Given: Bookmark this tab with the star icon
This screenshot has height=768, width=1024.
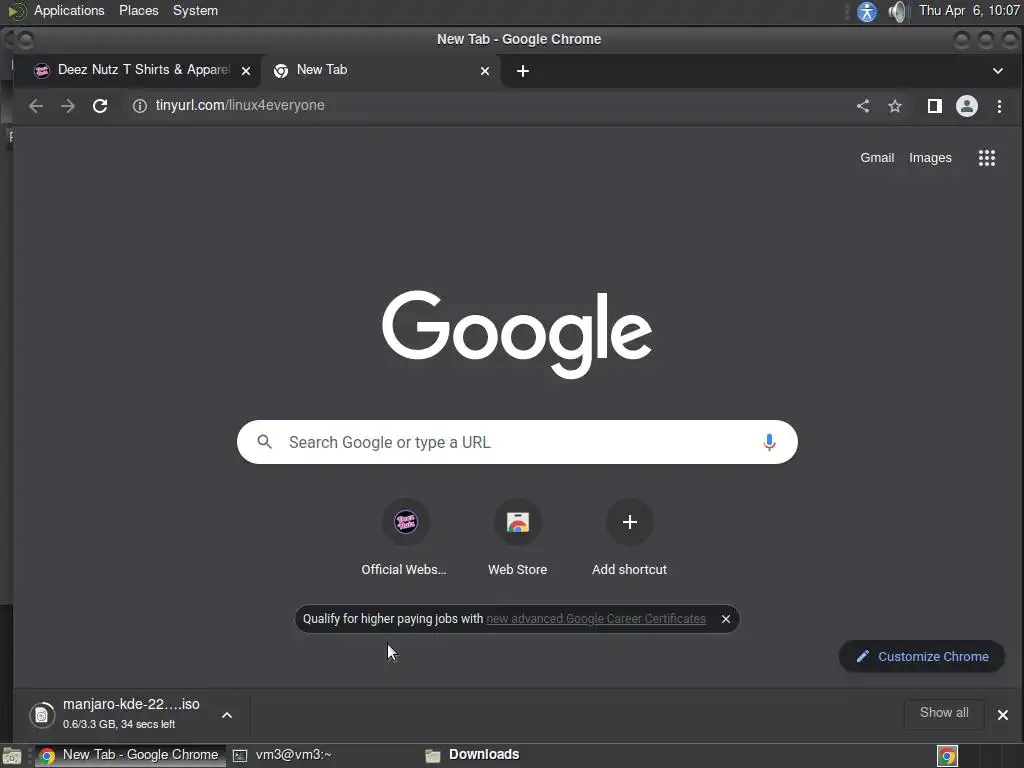Looking at the screenshot, I should point(895,106).
